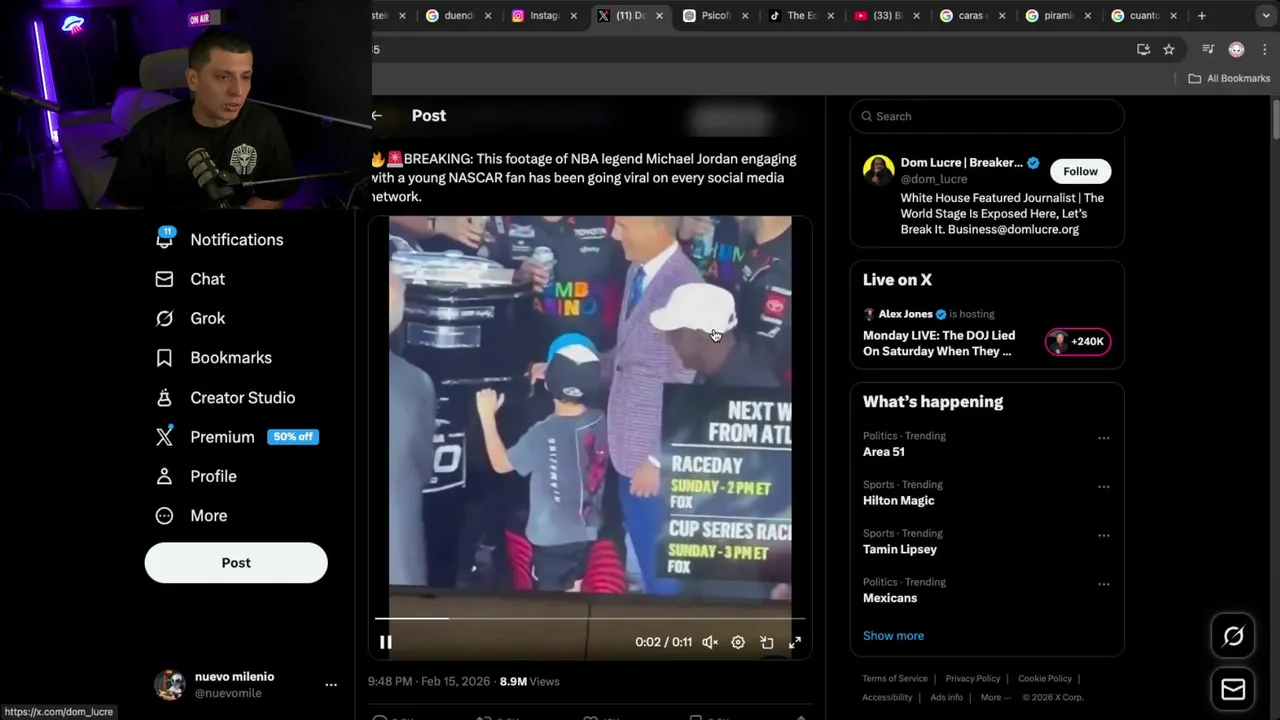
Task: Open options for Tamin Lipsey trend
Action: (x=1104, y=535)
